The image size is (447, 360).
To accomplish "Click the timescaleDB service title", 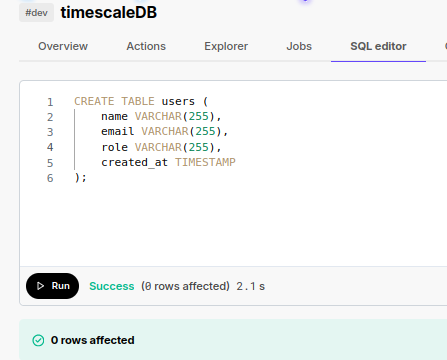I will pos(109,12).
